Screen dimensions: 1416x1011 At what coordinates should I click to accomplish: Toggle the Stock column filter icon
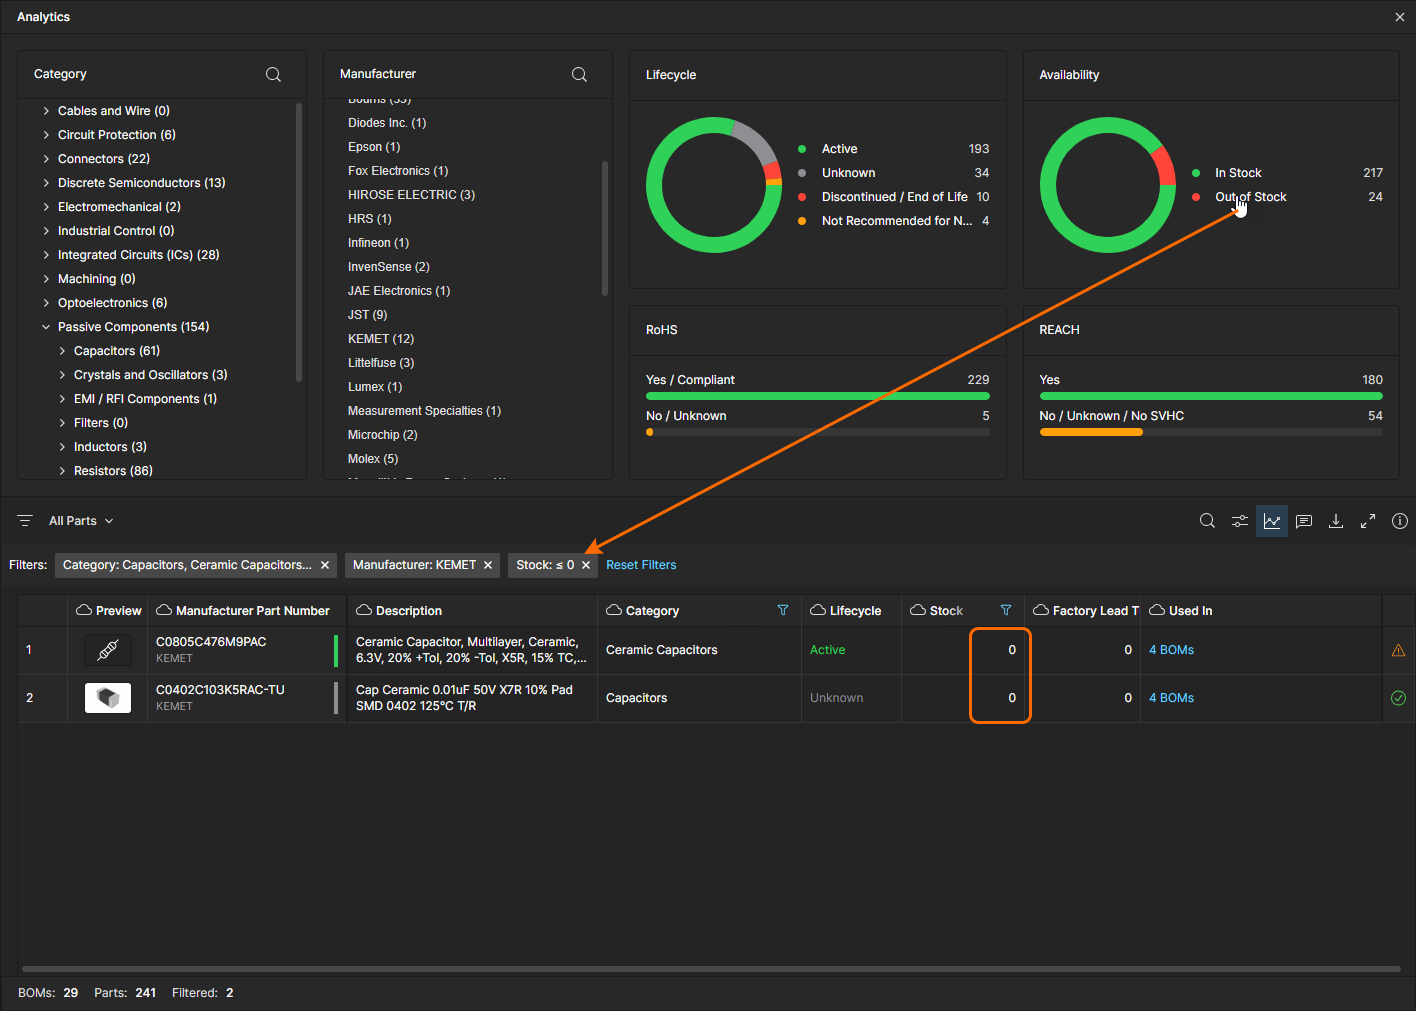pyautogui.click(x=1006, y=610)
